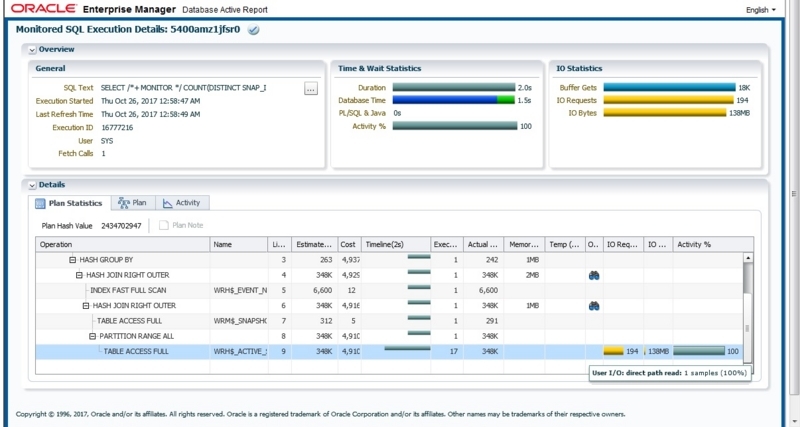Screen dimensions: 800x427
Task: Open the English language dropdown
Action: click(761, 10)
